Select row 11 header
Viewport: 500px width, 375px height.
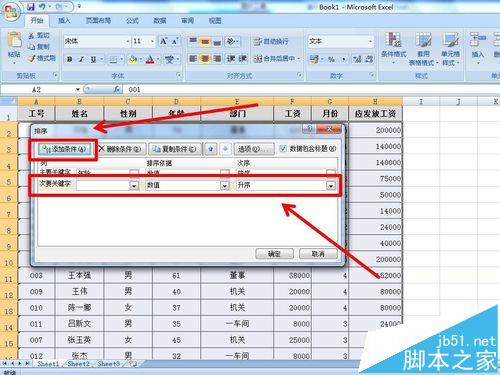click(x=8, y=276)
